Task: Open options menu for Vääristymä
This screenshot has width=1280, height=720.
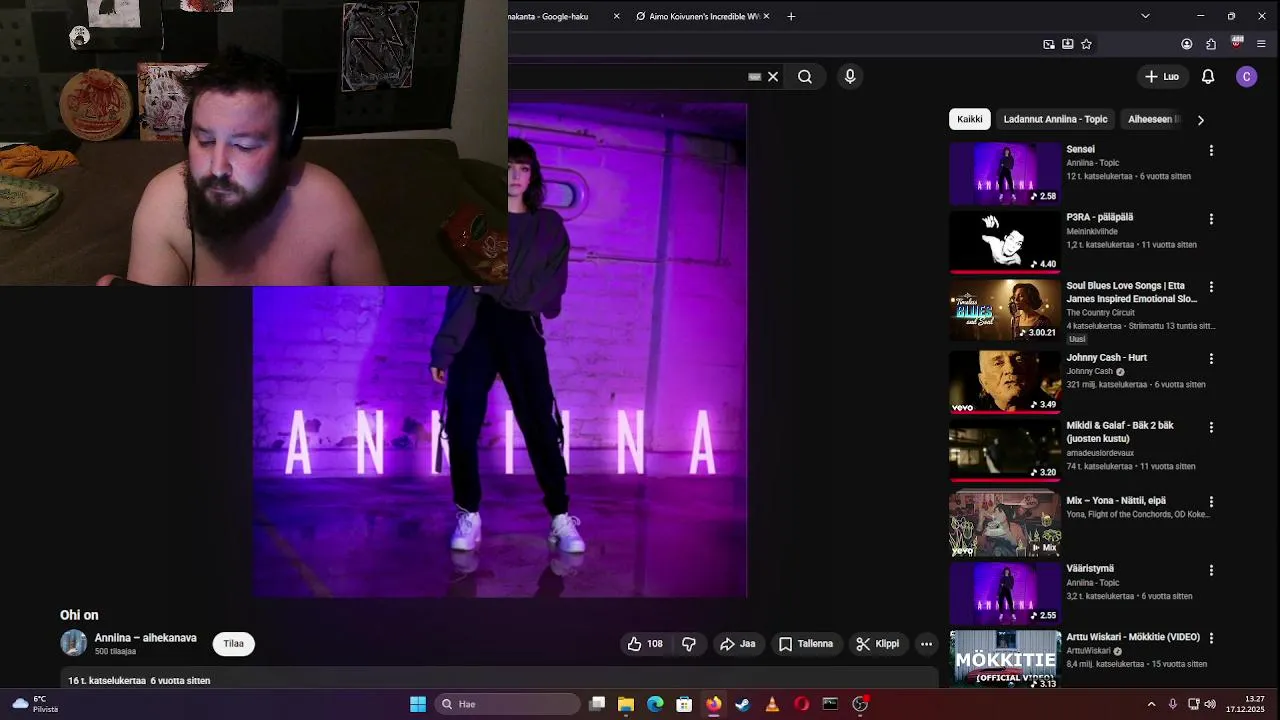Action: pyautogui.click(x=1211, y=570)
